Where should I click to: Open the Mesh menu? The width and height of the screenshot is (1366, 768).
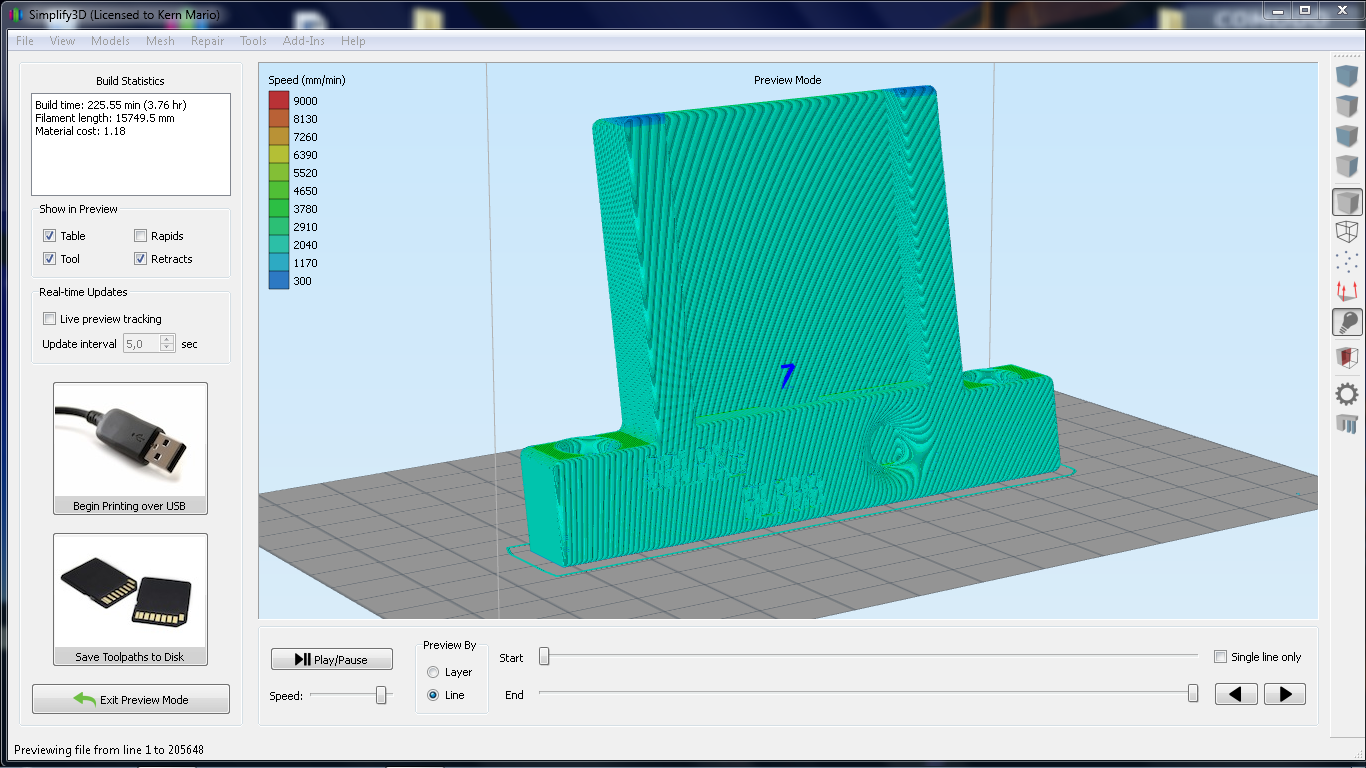(160, 41)
